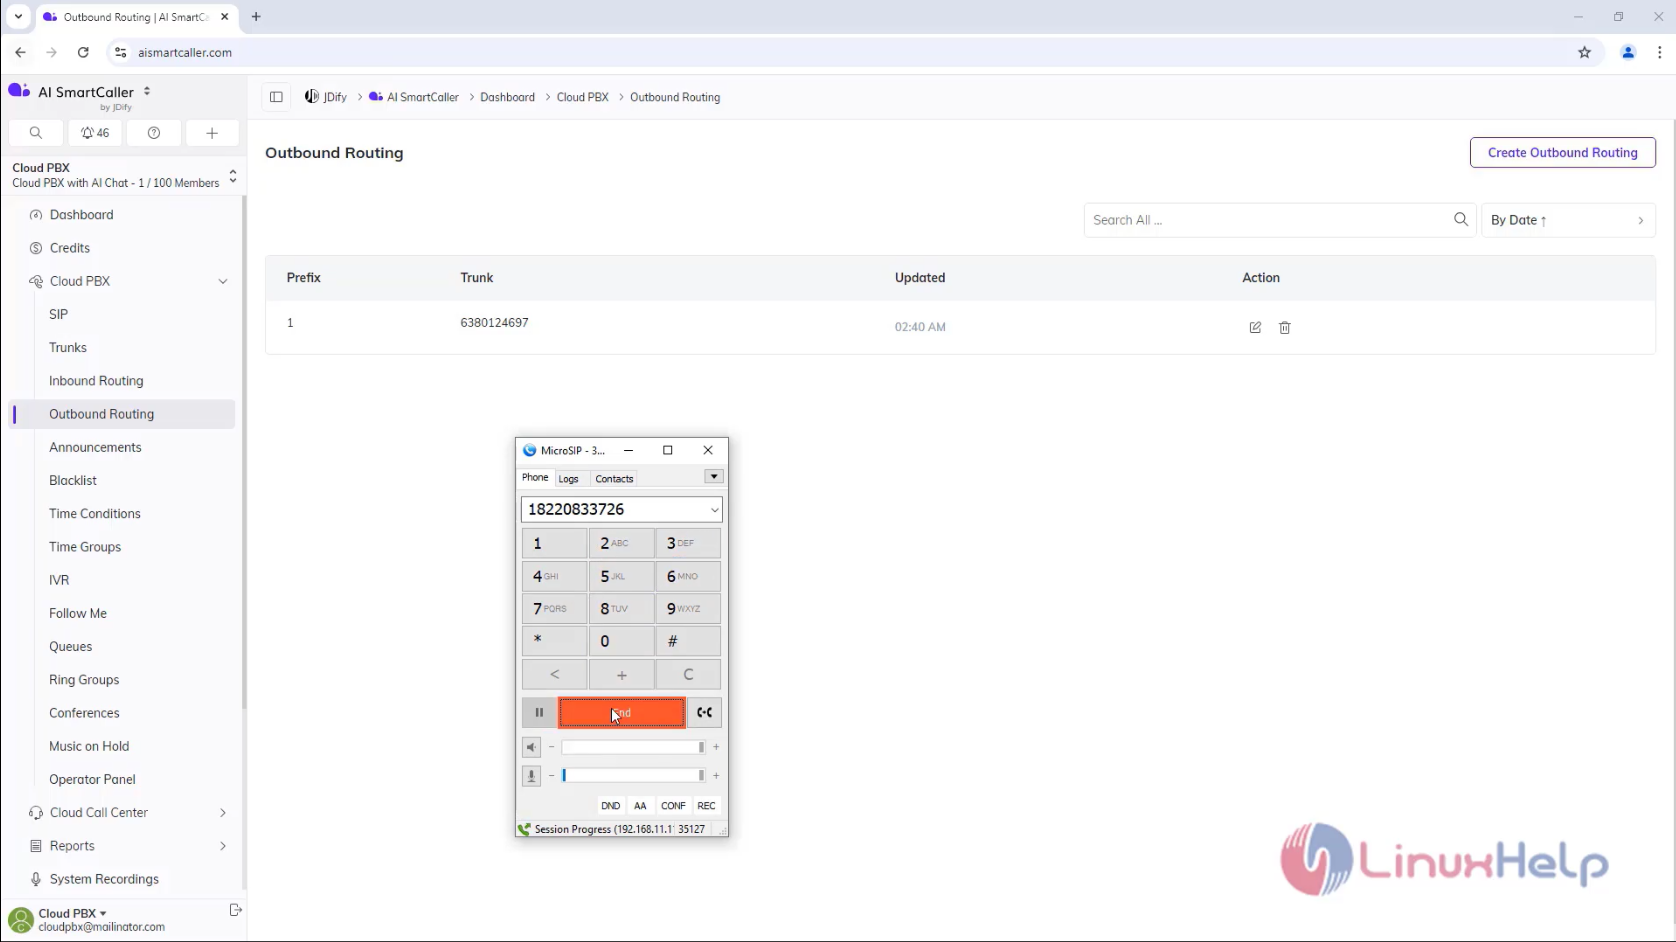Open browser three-dot menu
1676x942 pixels.
[1659, 52]
